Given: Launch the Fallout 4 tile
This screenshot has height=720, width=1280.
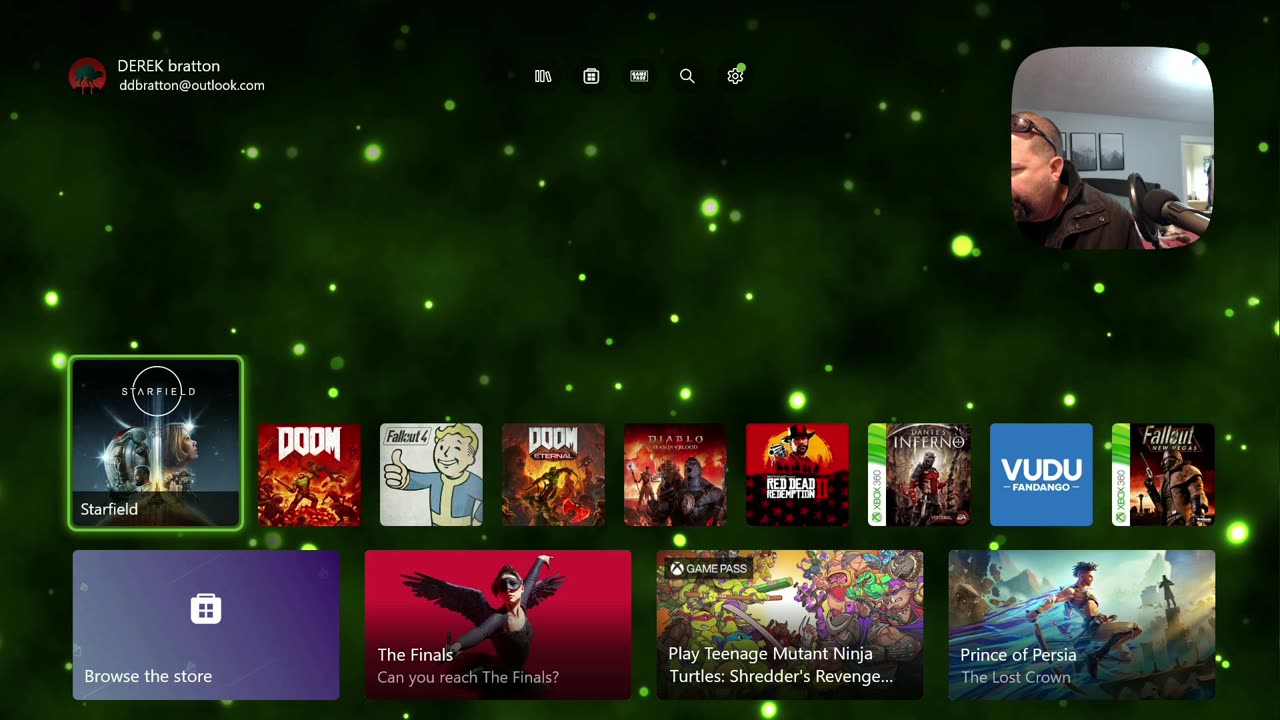Looking at the screenshot, I should 431,474.
